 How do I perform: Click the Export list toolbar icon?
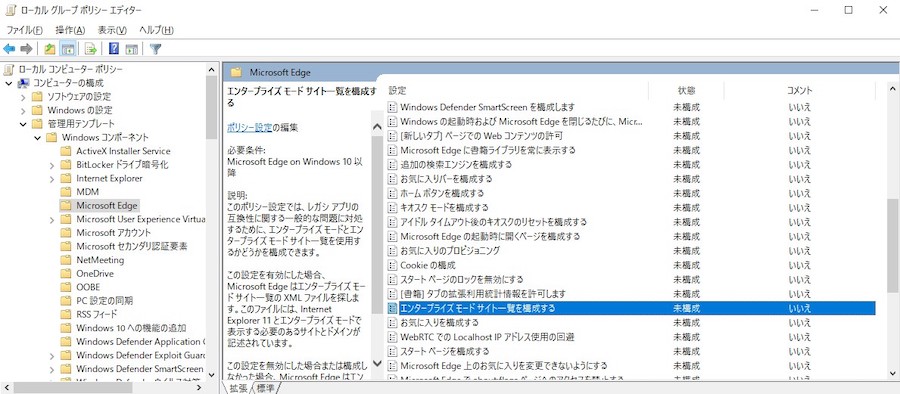[90, 49]
